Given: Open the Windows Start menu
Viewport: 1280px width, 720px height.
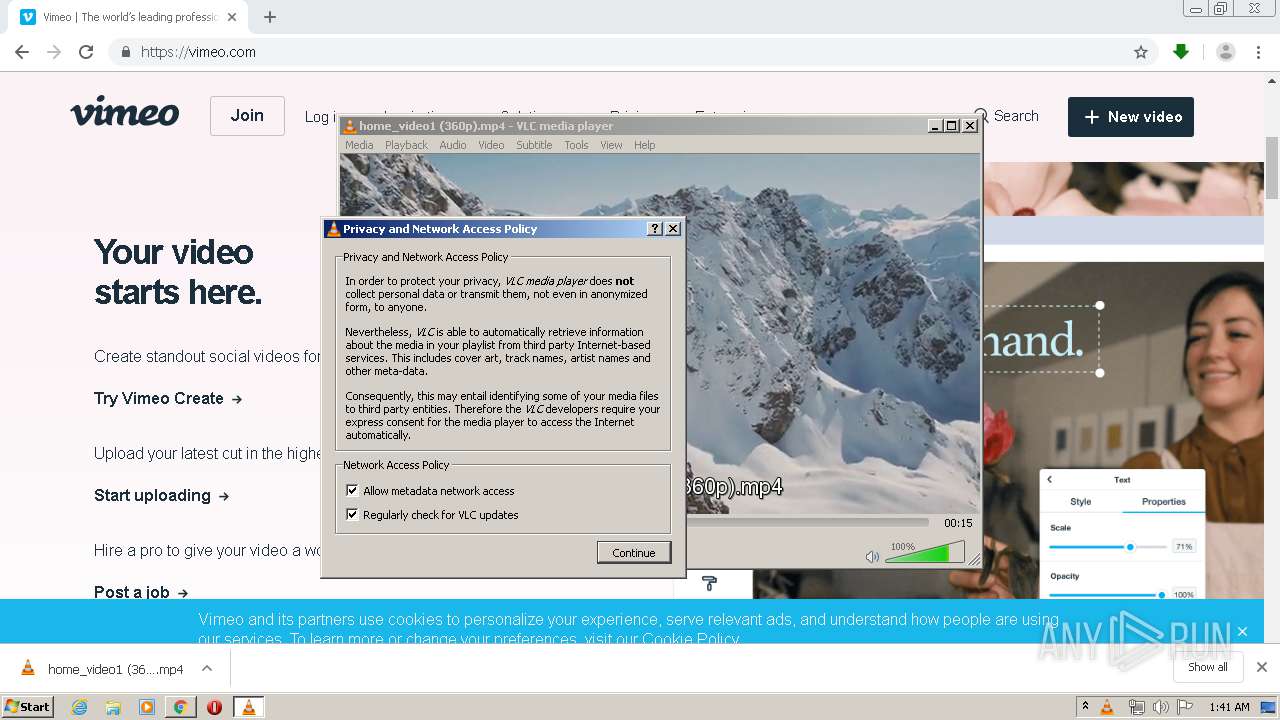Looking at the screenshot, I should pos(27,706).
